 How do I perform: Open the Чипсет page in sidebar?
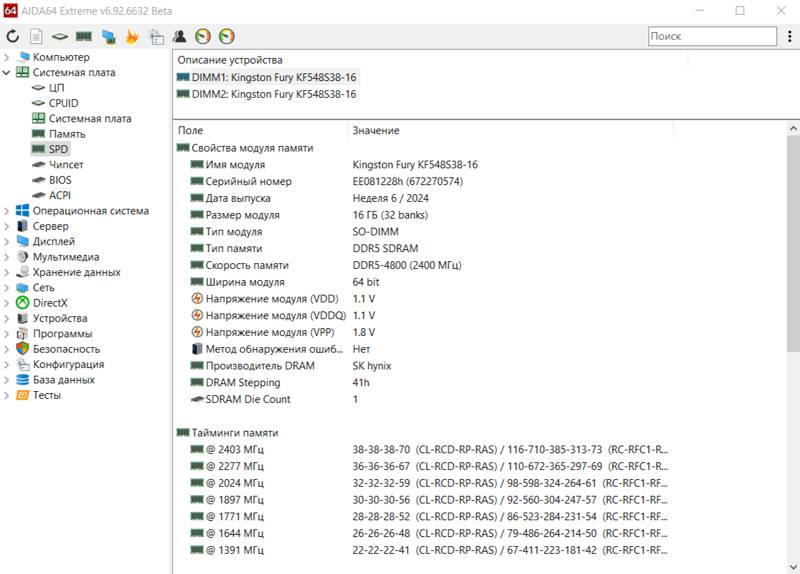tap(66, 165)
